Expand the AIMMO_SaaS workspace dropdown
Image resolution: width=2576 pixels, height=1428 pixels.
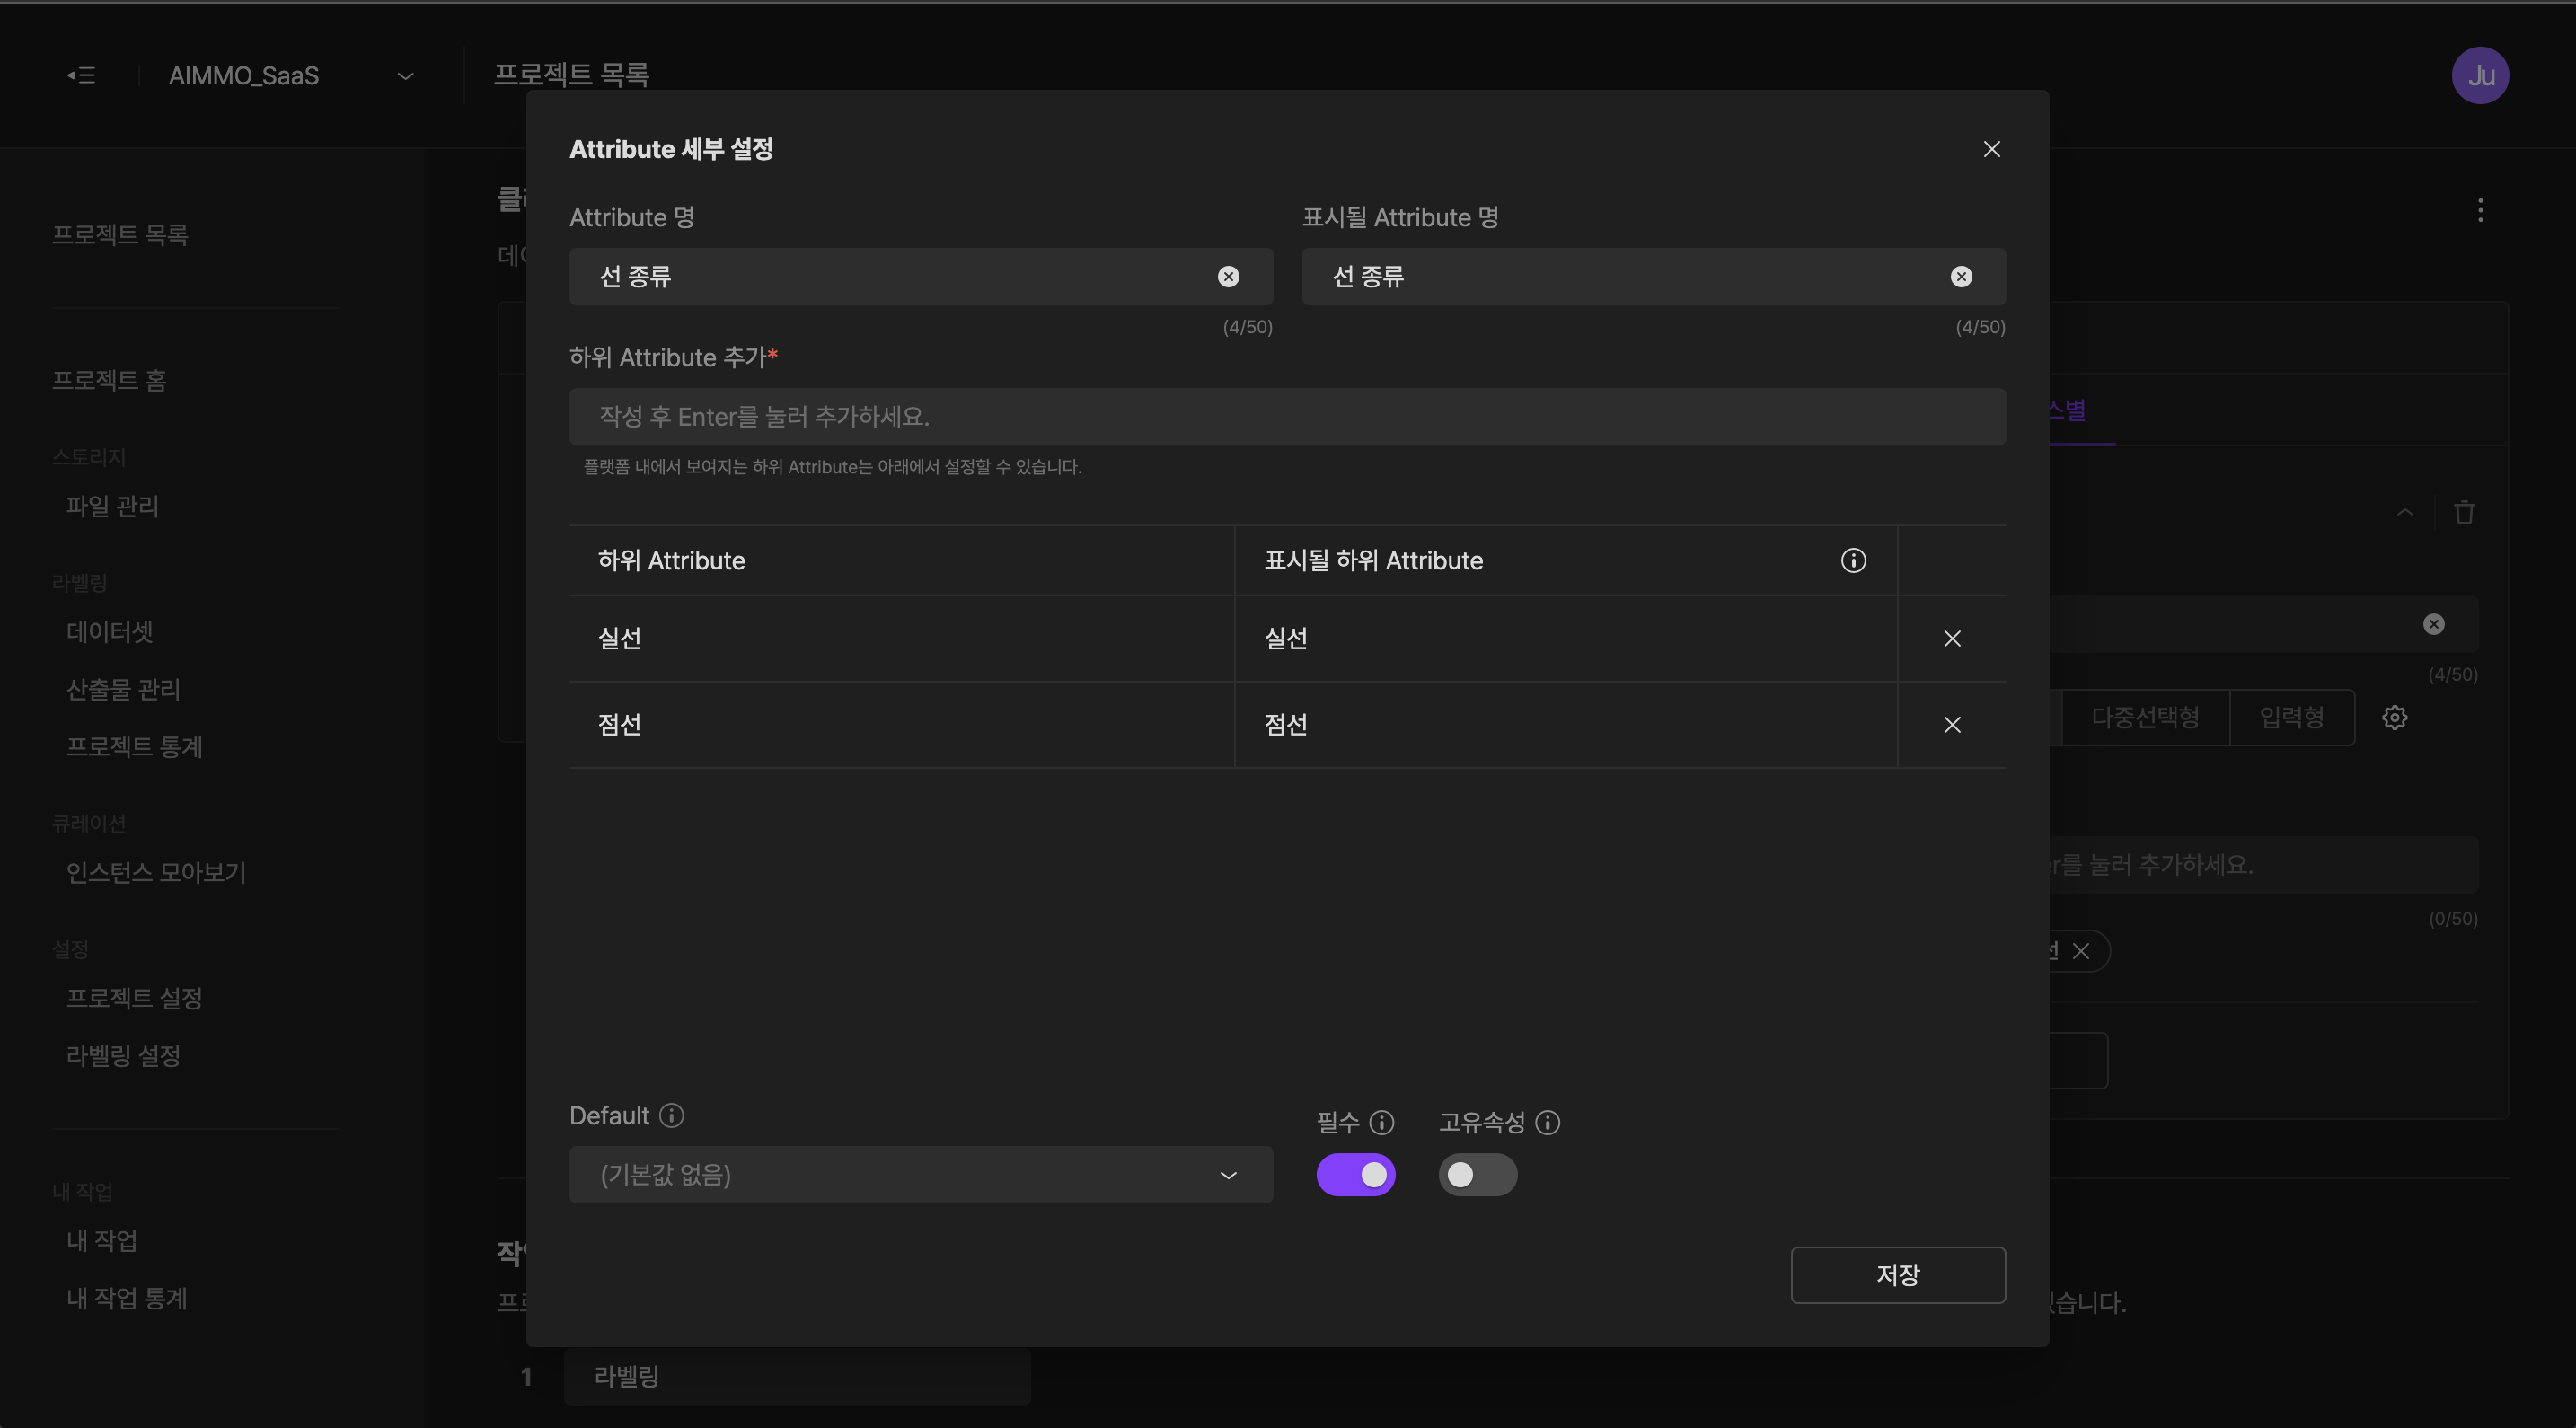pyautogui.click(x=405, y=76)
